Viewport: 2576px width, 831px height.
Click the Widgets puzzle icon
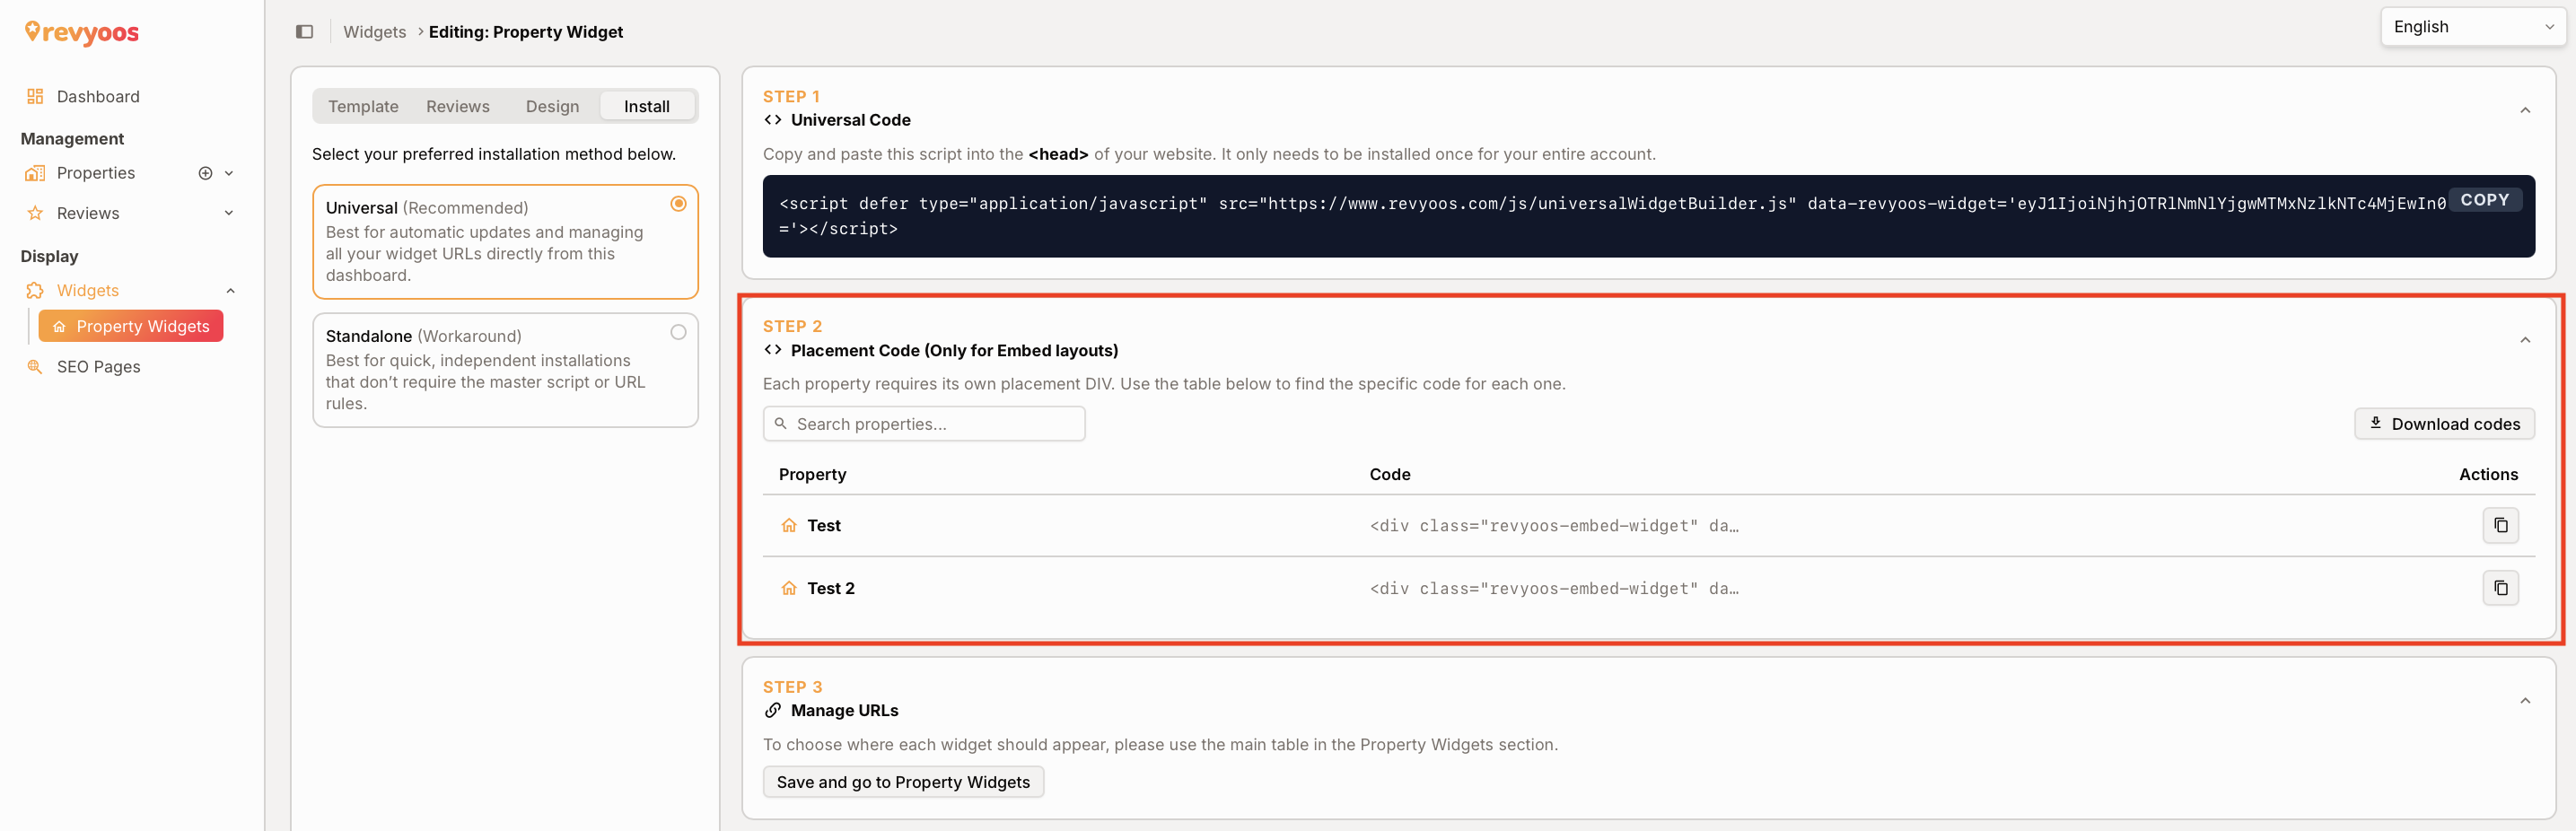click(x=35, y=290)
